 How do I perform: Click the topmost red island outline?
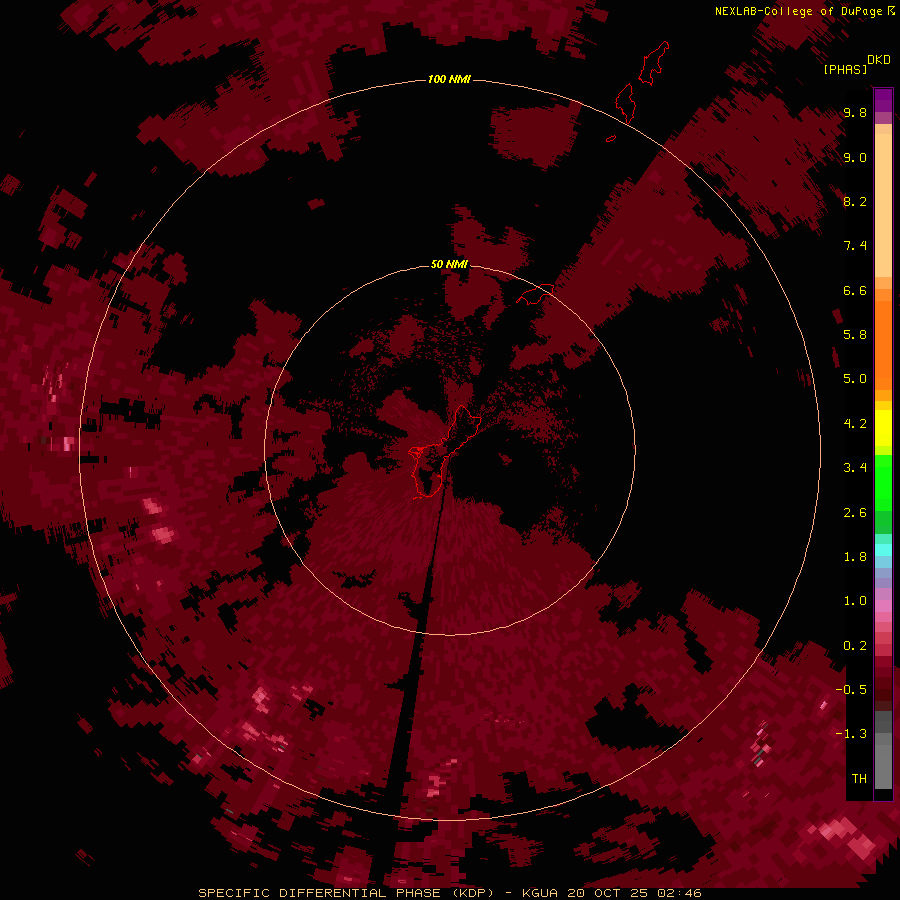655,63
